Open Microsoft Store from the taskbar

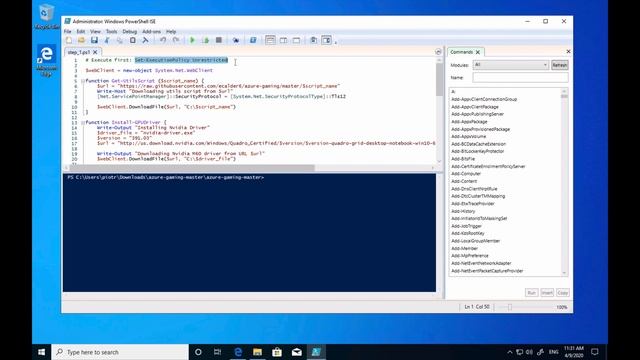[x=277, y=352]
